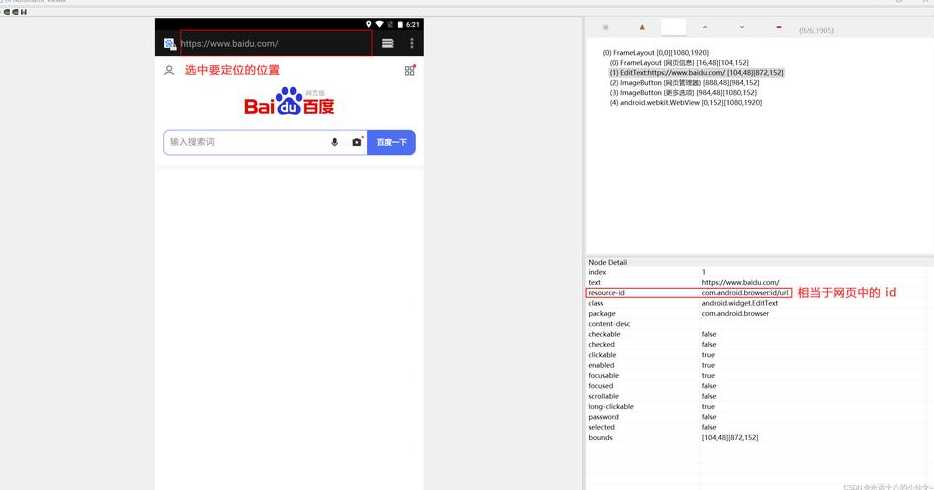The height and width of the screenshot is (490, 934).
Task: Click the Wi-Fi icon in Android status bar
Action: (379, 24)
